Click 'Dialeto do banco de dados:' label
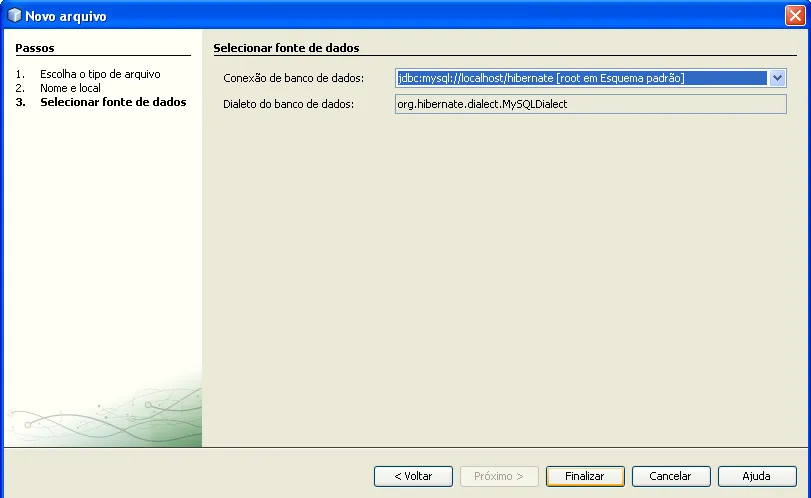This screenshot has width=811, height=498. pos(288,104)
